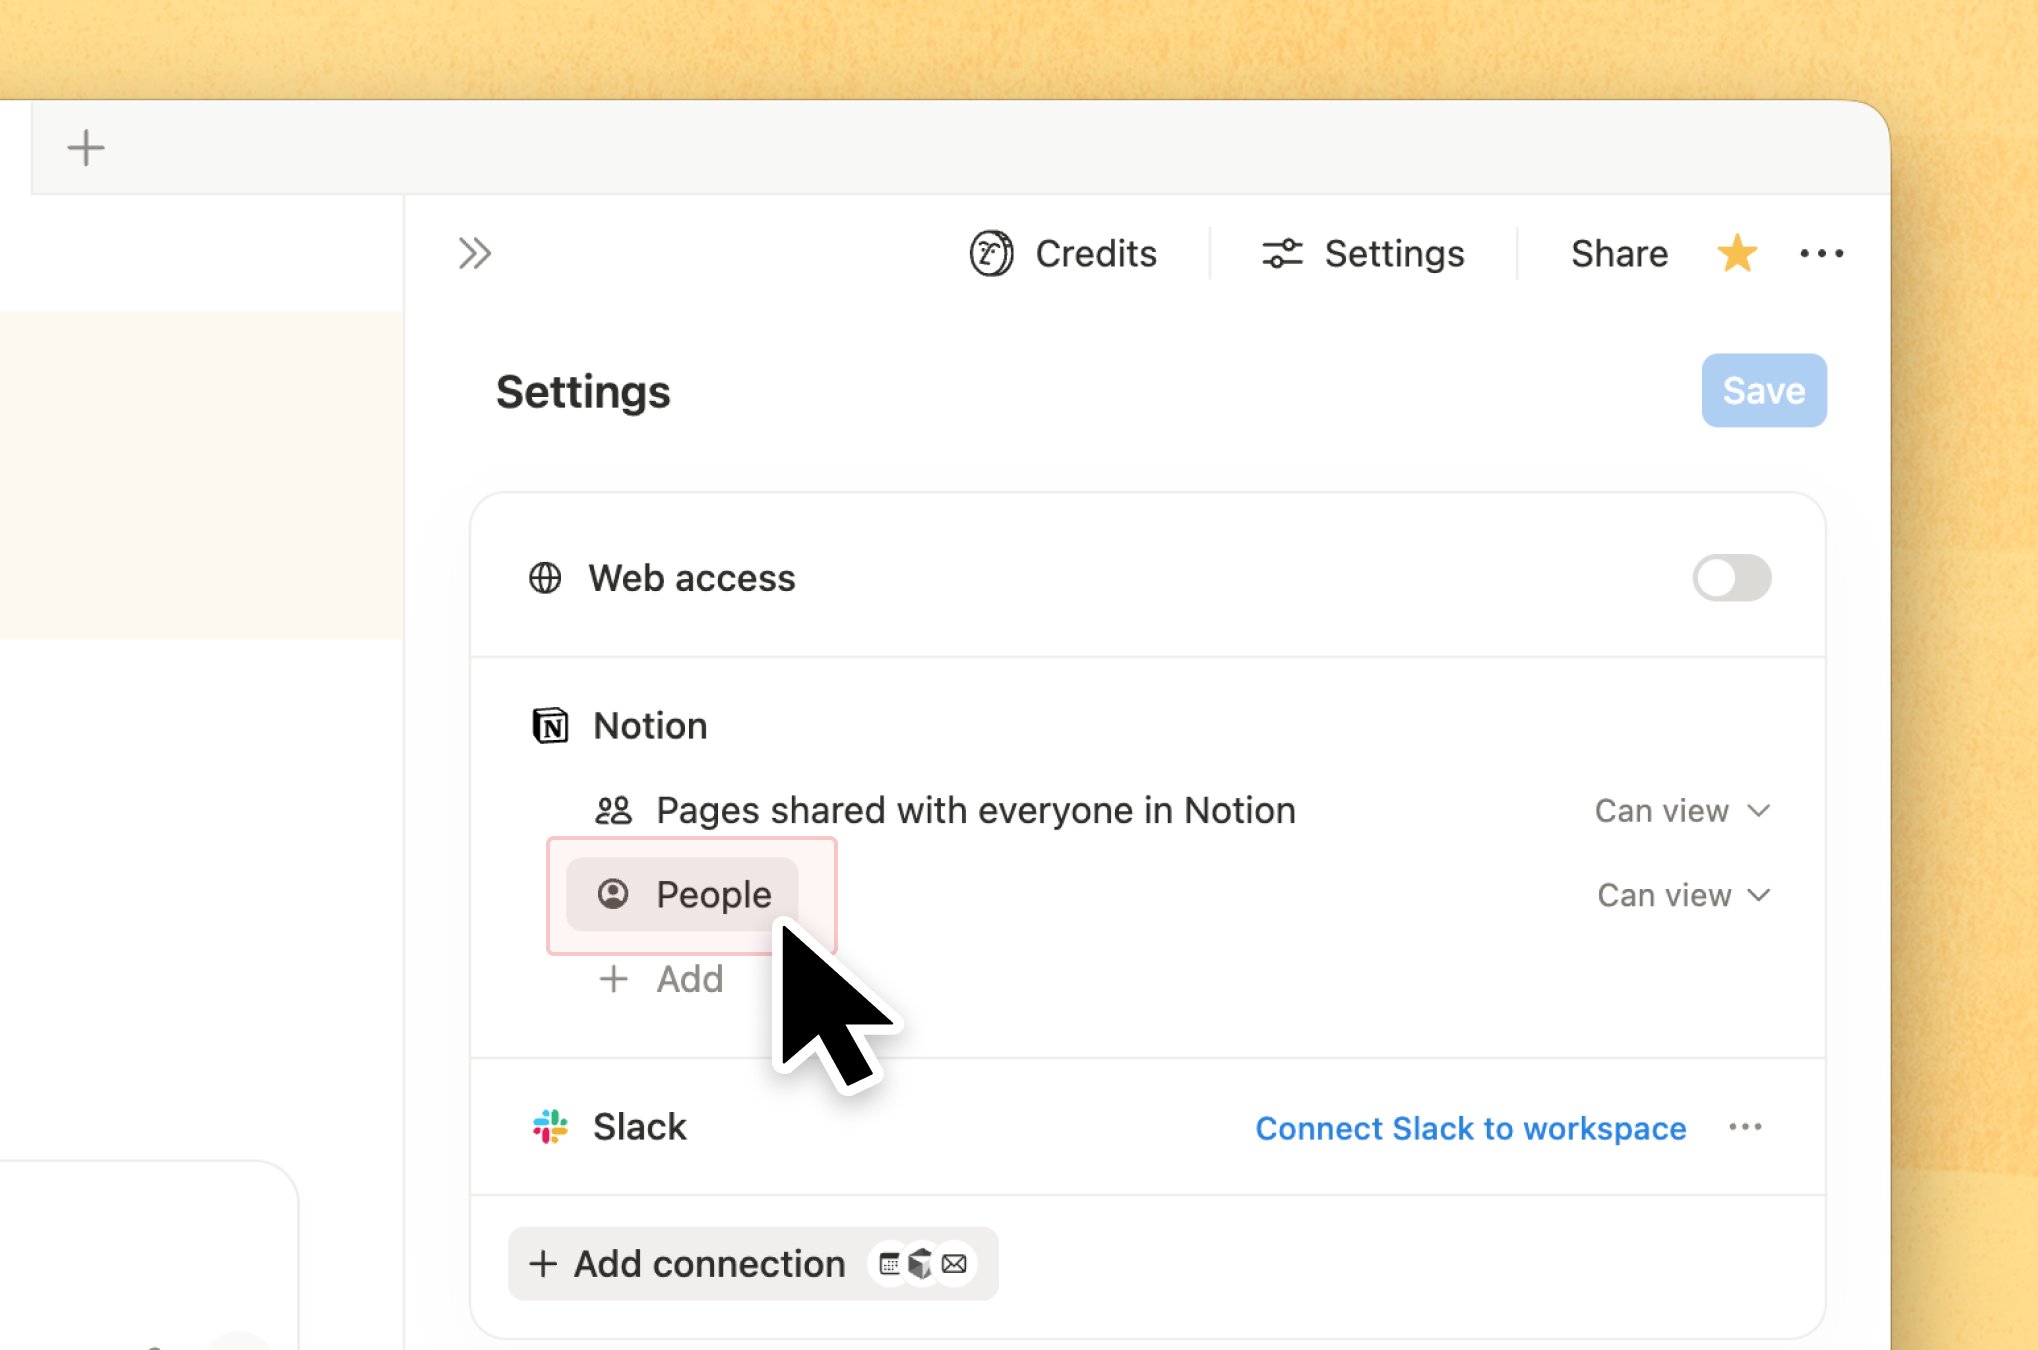
Task: Open the Can view dropdown for People
Action: tap(1684, 895)
